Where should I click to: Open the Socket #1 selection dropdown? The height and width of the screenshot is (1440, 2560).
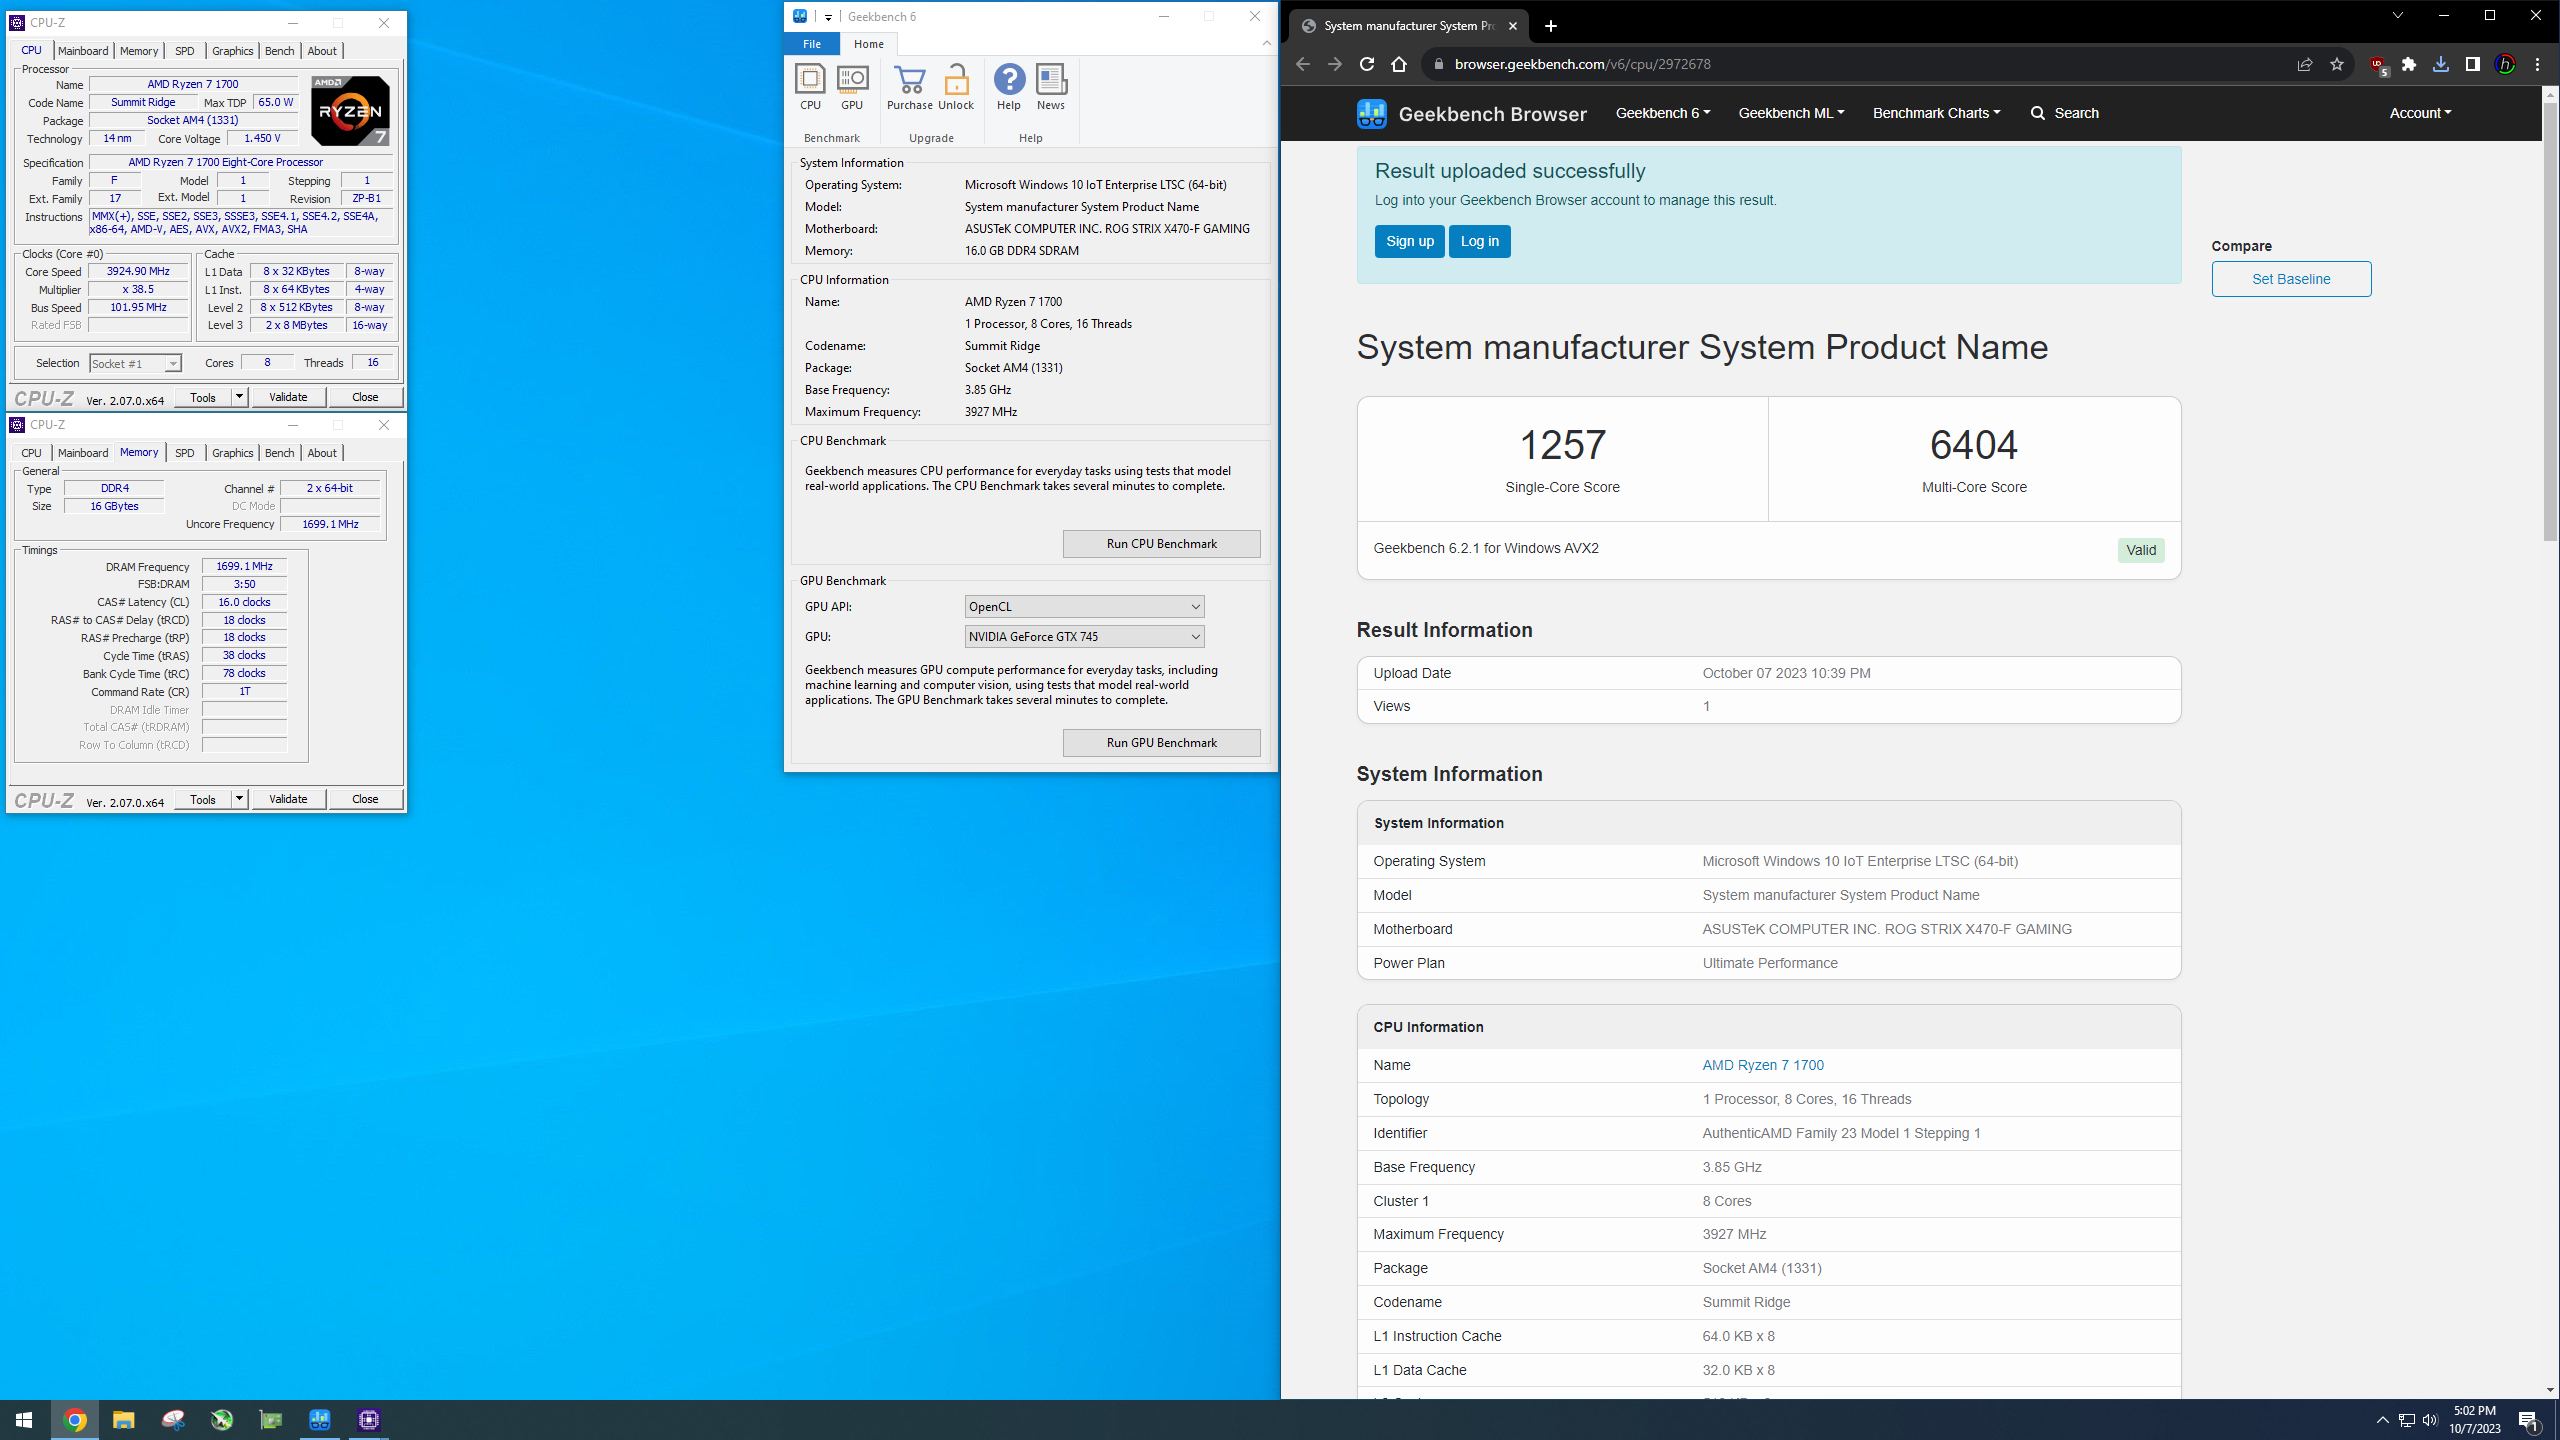tap(135, 364)
